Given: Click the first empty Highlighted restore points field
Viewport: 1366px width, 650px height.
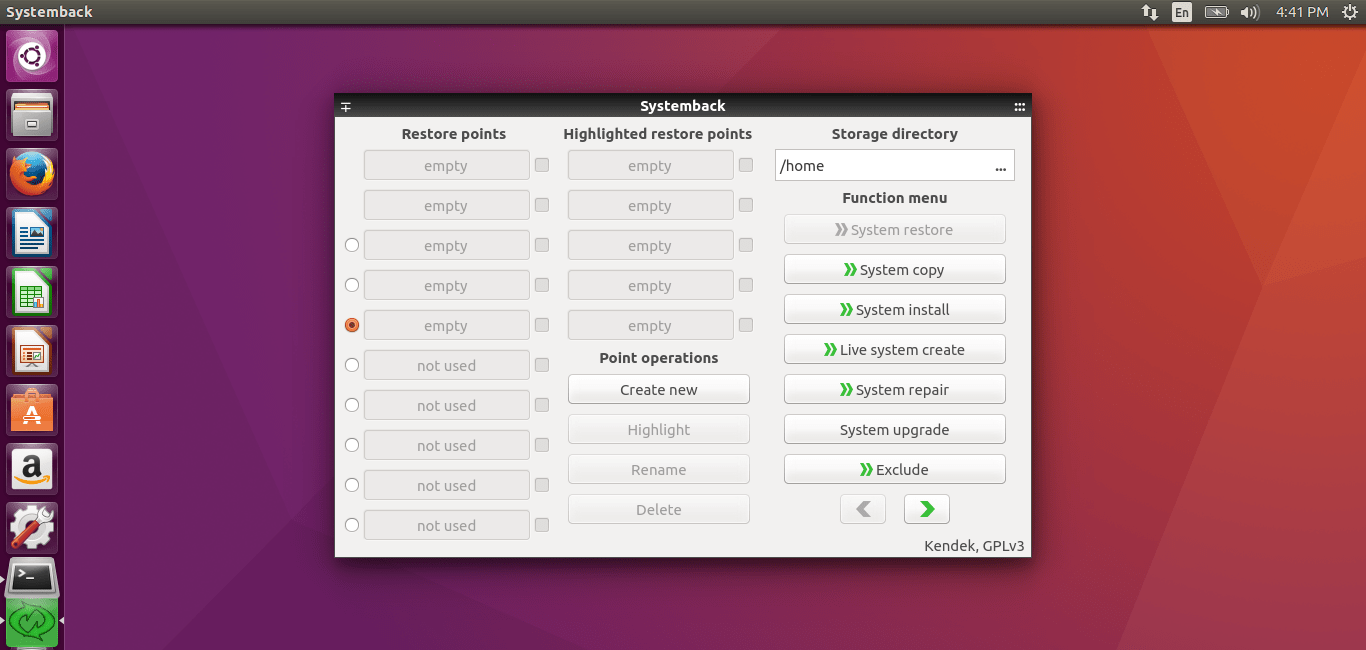Looking at the screenshot, I should pos(650,165).
